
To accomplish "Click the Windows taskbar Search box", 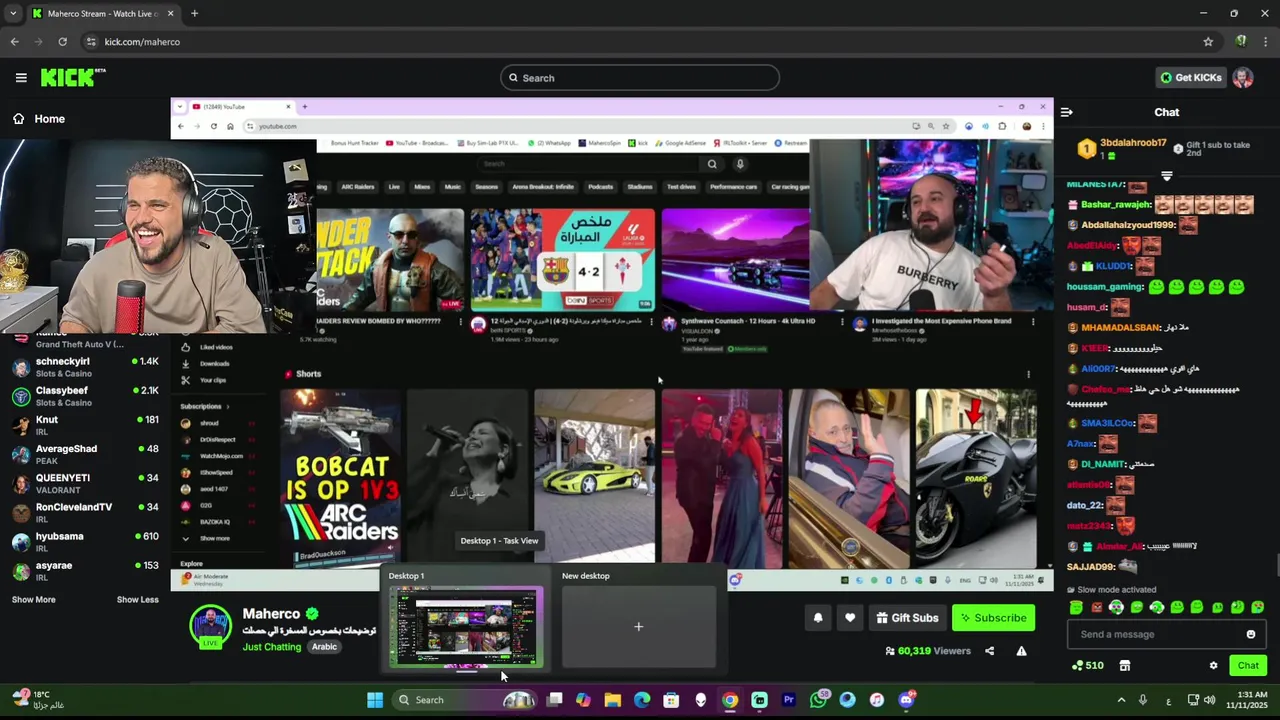I will coord(465,700).
